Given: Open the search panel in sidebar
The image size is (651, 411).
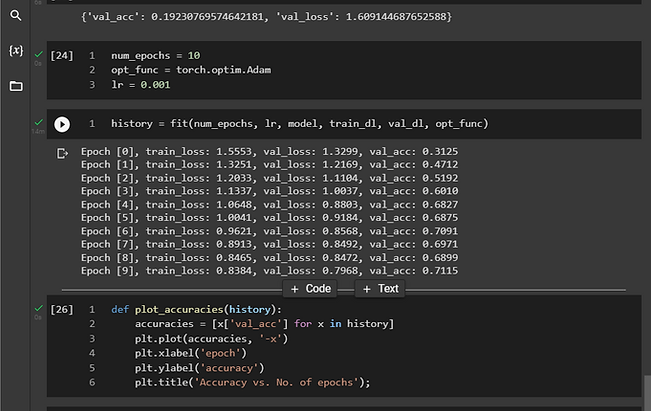Looking at the screenshot, I should point(16,15).
